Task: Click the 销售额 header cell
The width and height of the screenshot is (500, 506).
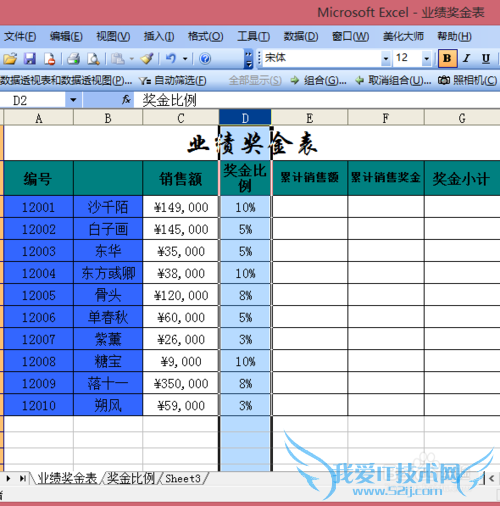Action: [181, 178]
